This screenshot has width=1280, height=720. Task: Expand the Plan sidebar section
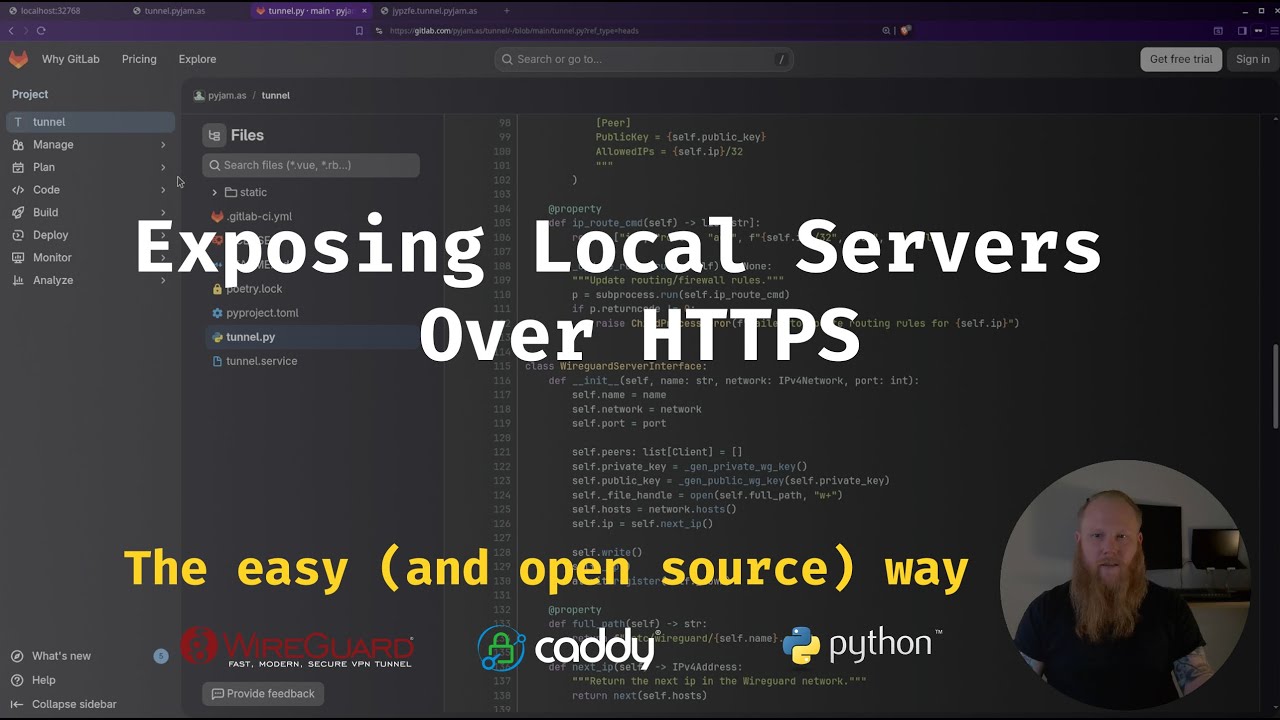pos(163,167)
